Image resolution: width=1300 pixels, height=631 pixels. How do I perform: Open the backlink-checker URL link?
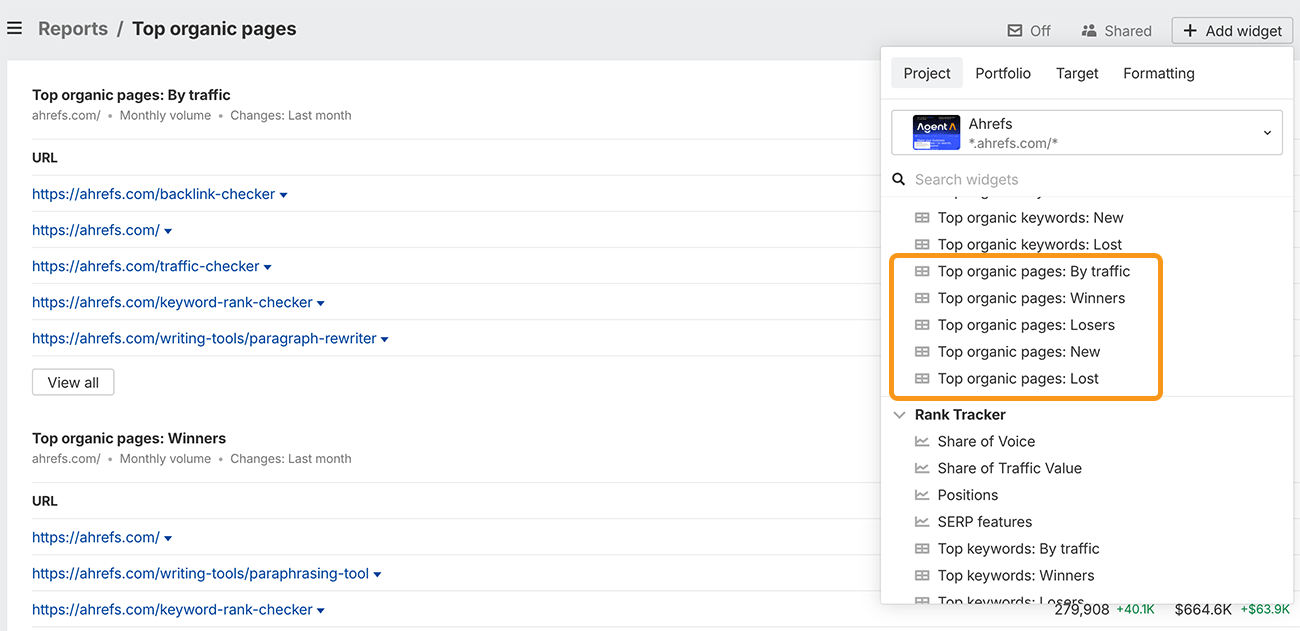[153, 194]
